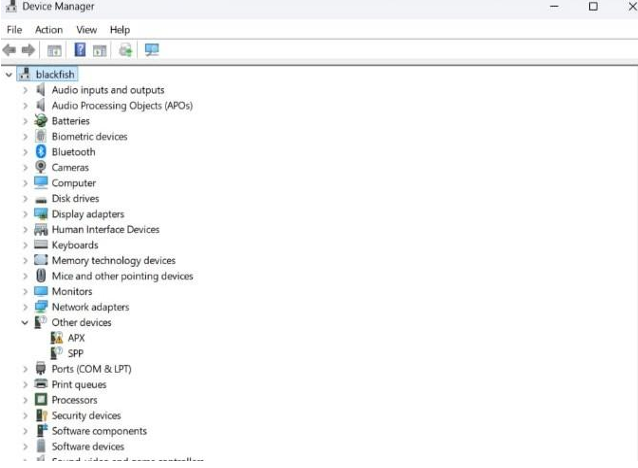
Task: Click the Memory technology devices icon
Action: (x=41, y=260)
